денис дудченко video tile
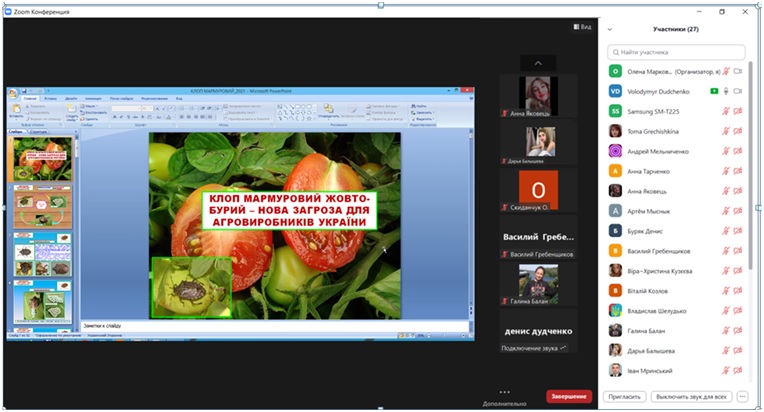The height and width of the screenshot is (412, 764). coord(538,332)
